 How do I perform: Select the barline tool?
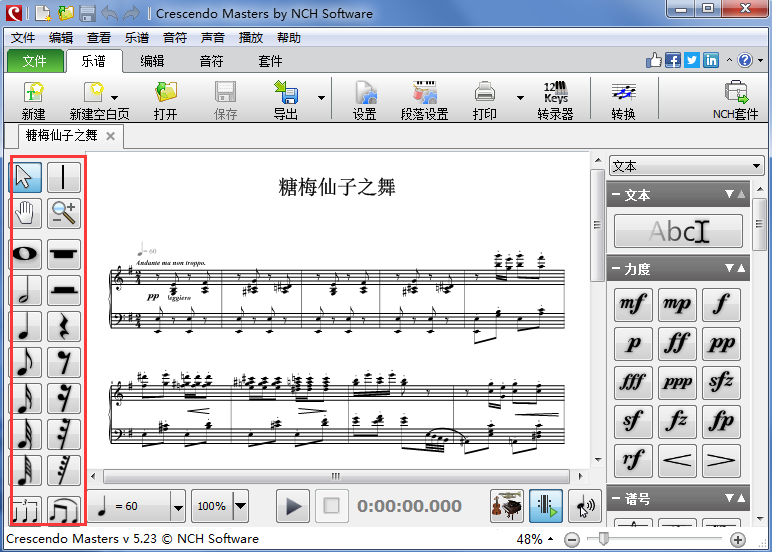pos(64,177)
